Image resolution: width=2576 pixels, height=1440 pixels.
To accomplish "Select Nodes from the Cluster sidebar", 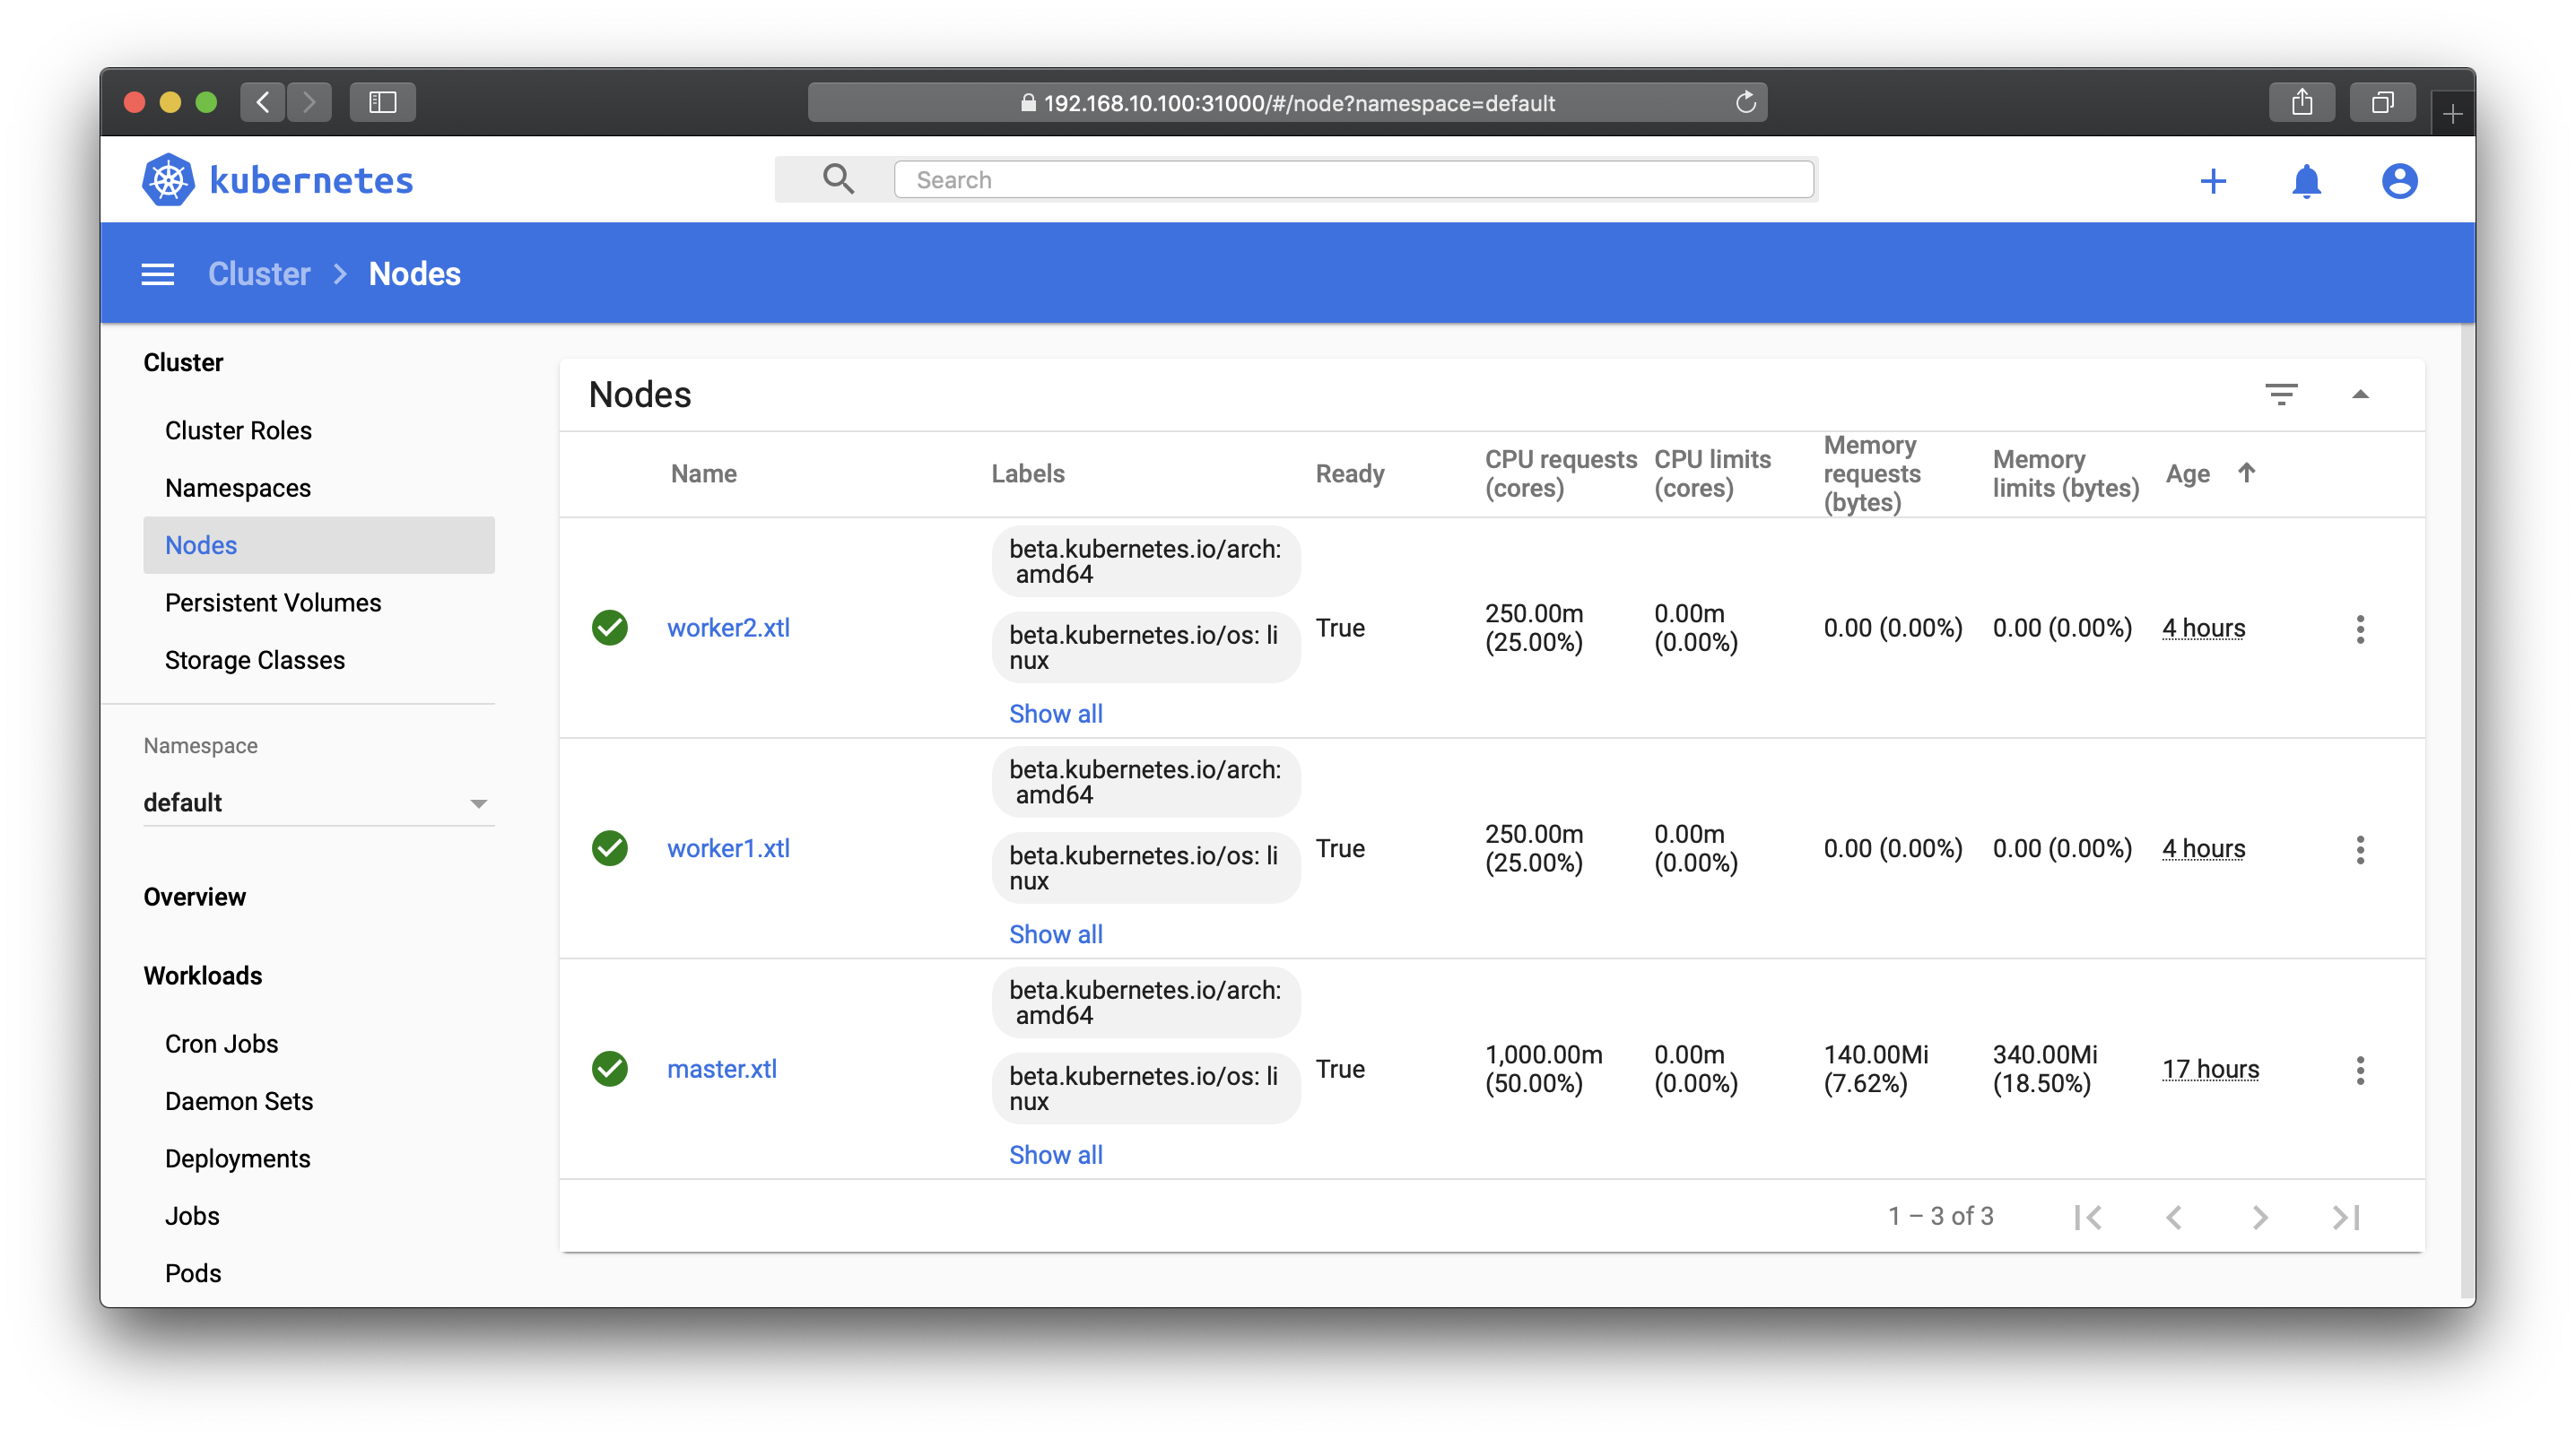I will click(200, 545).
